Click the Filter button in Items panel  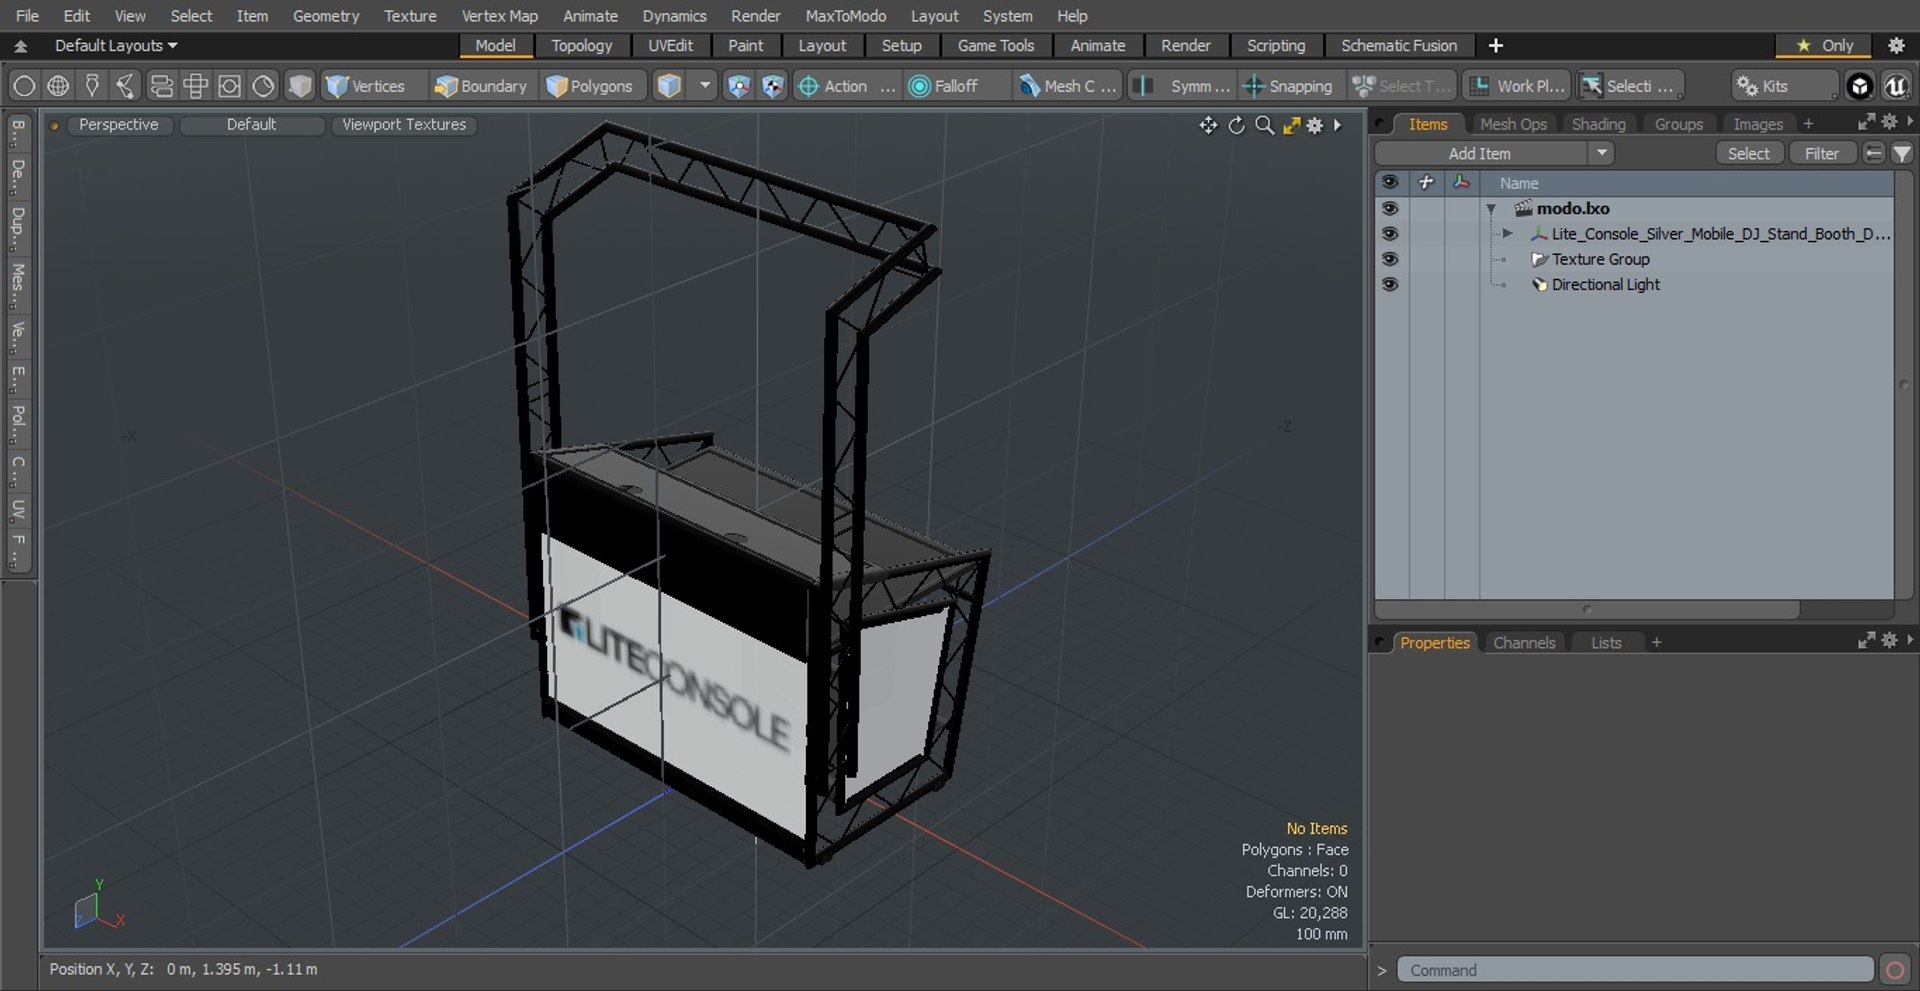pos(1821,153)
